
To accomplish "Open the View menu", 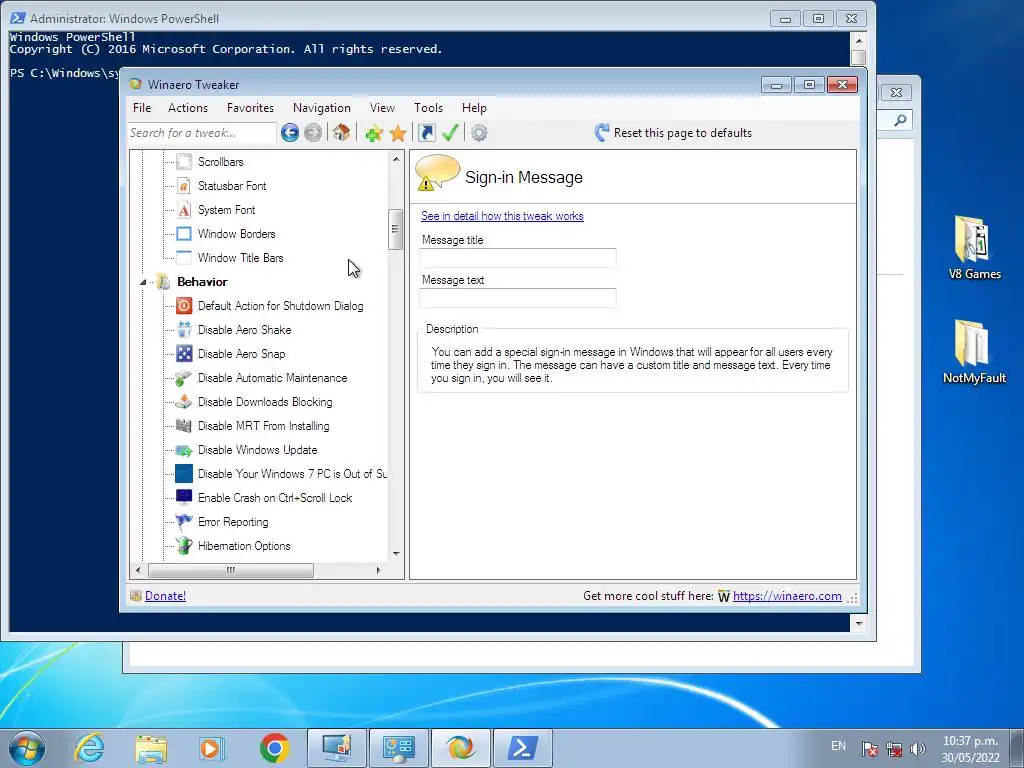I will point(382,108).
